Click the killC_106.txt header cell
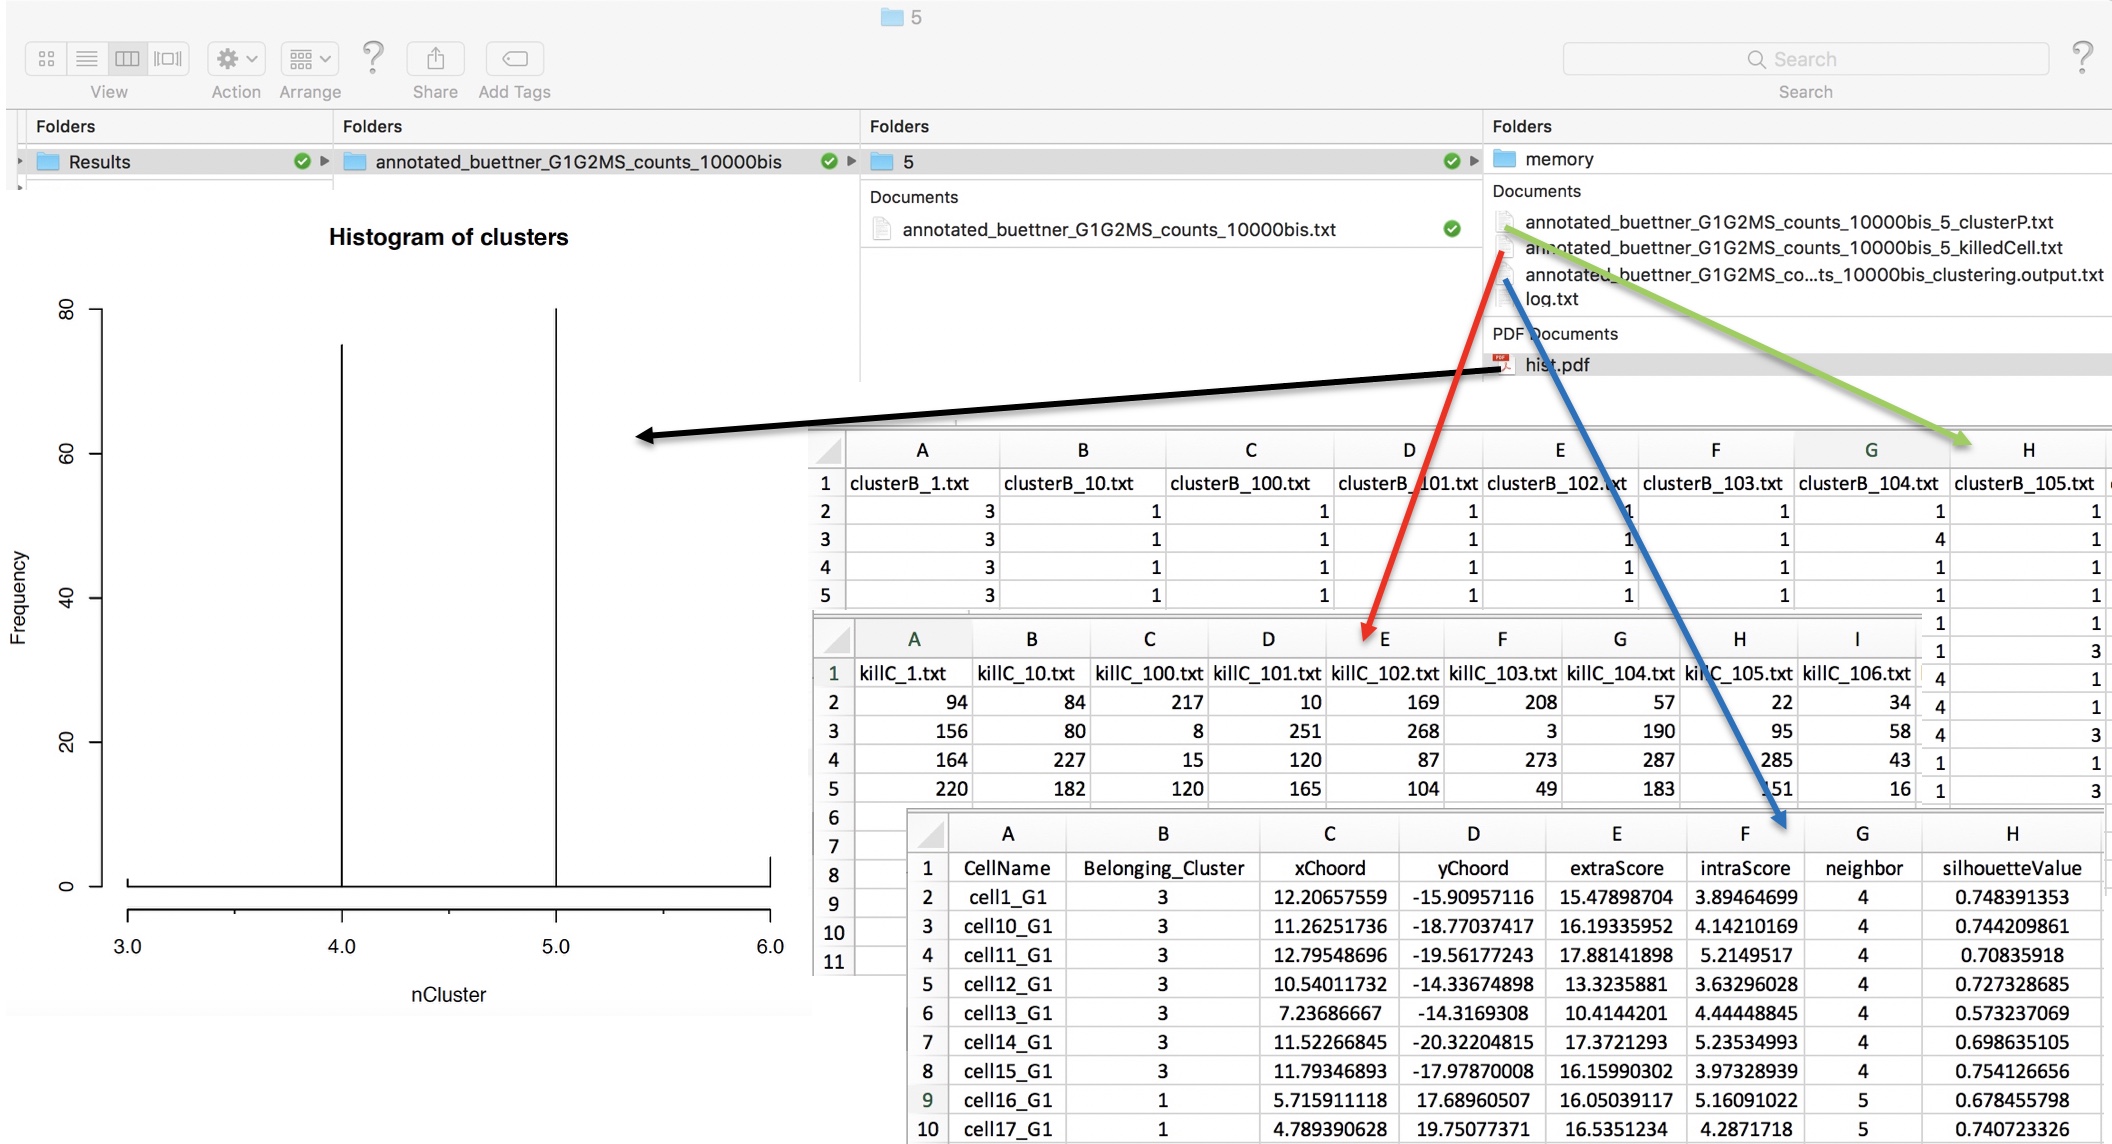Viewport: 2112px width, 1144px height. 1857,673
